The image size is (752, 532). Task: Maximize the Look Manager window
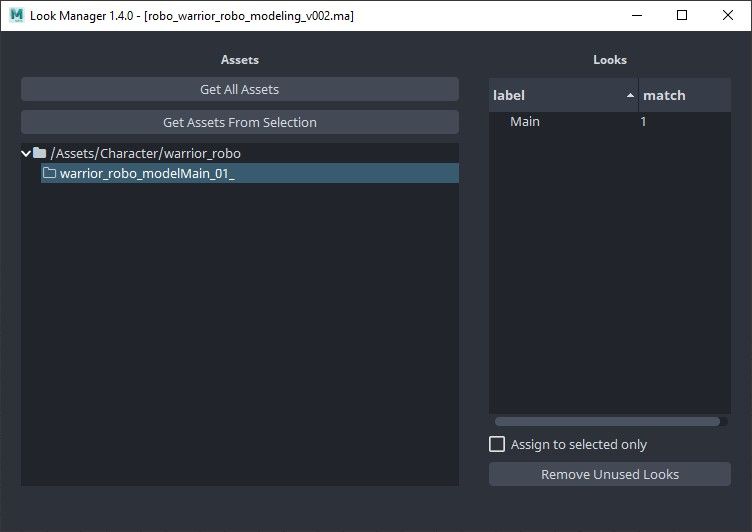[x=682, y=16]
